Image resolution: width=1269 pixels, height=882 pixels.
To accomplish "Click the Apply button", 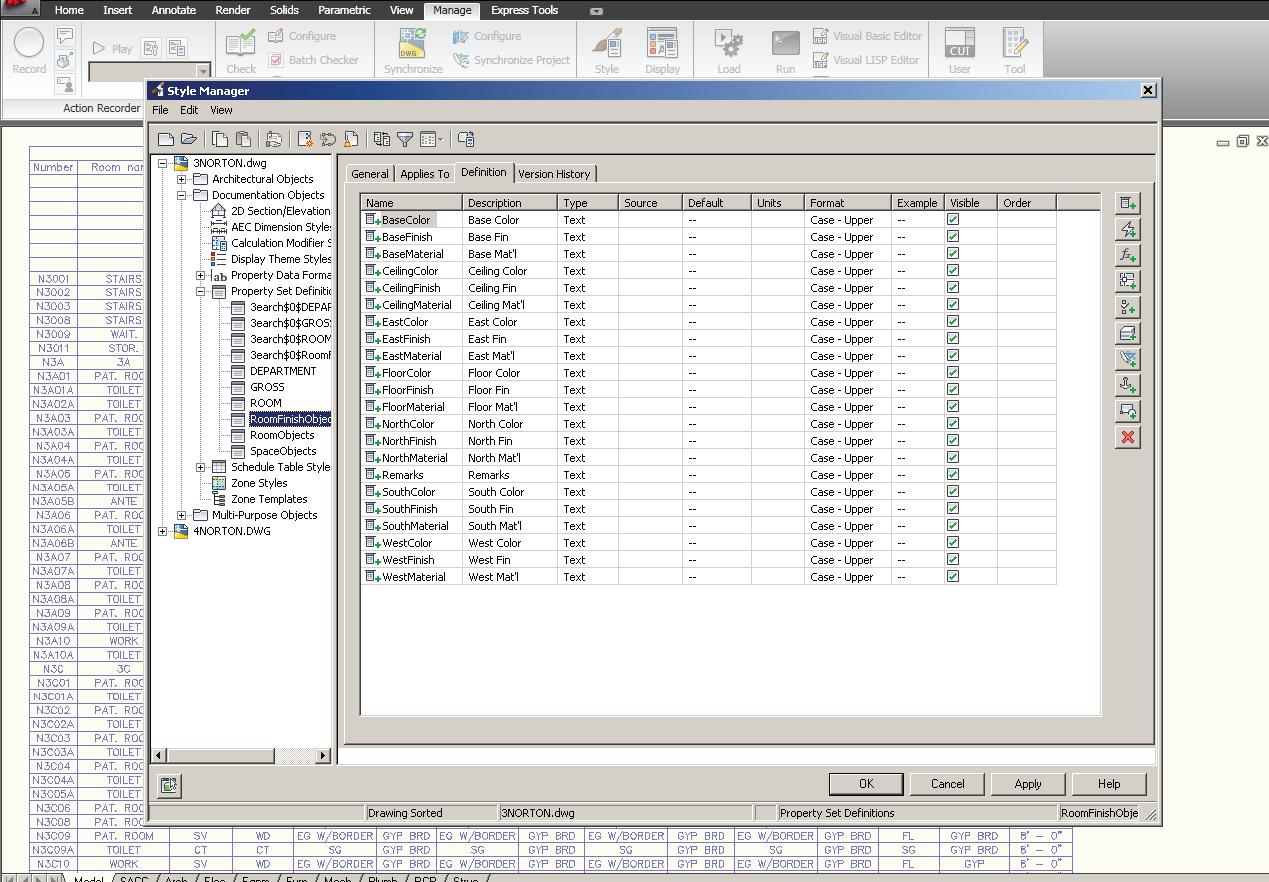I will point(1028,784).
